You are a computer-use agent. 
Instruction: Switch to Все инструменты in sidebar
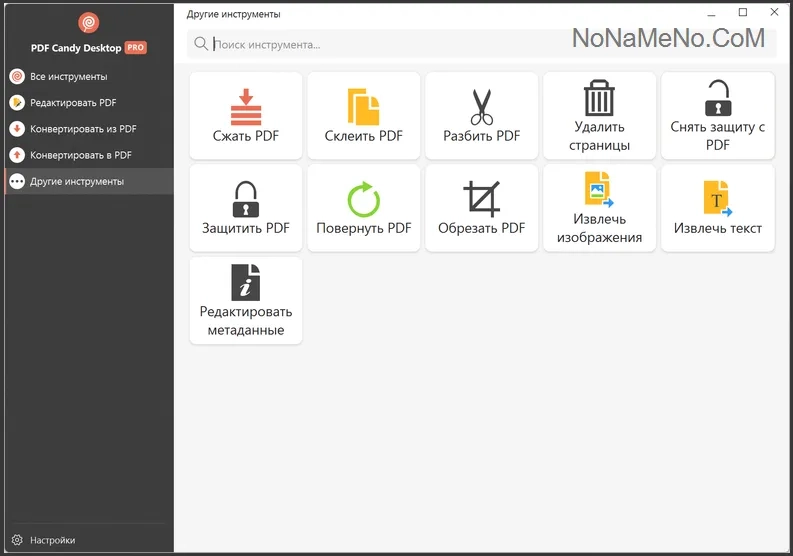pos(68,76)
